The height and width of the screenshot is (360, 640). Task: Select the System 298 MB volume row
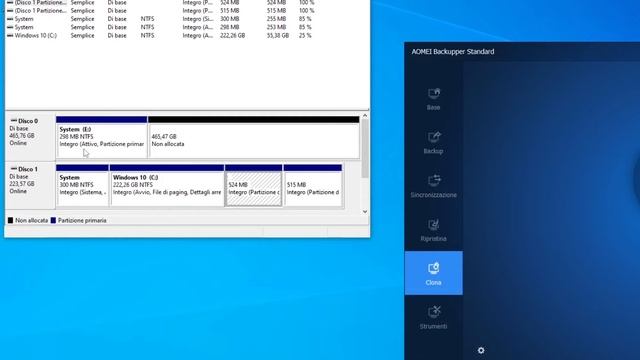click(161, 27)
